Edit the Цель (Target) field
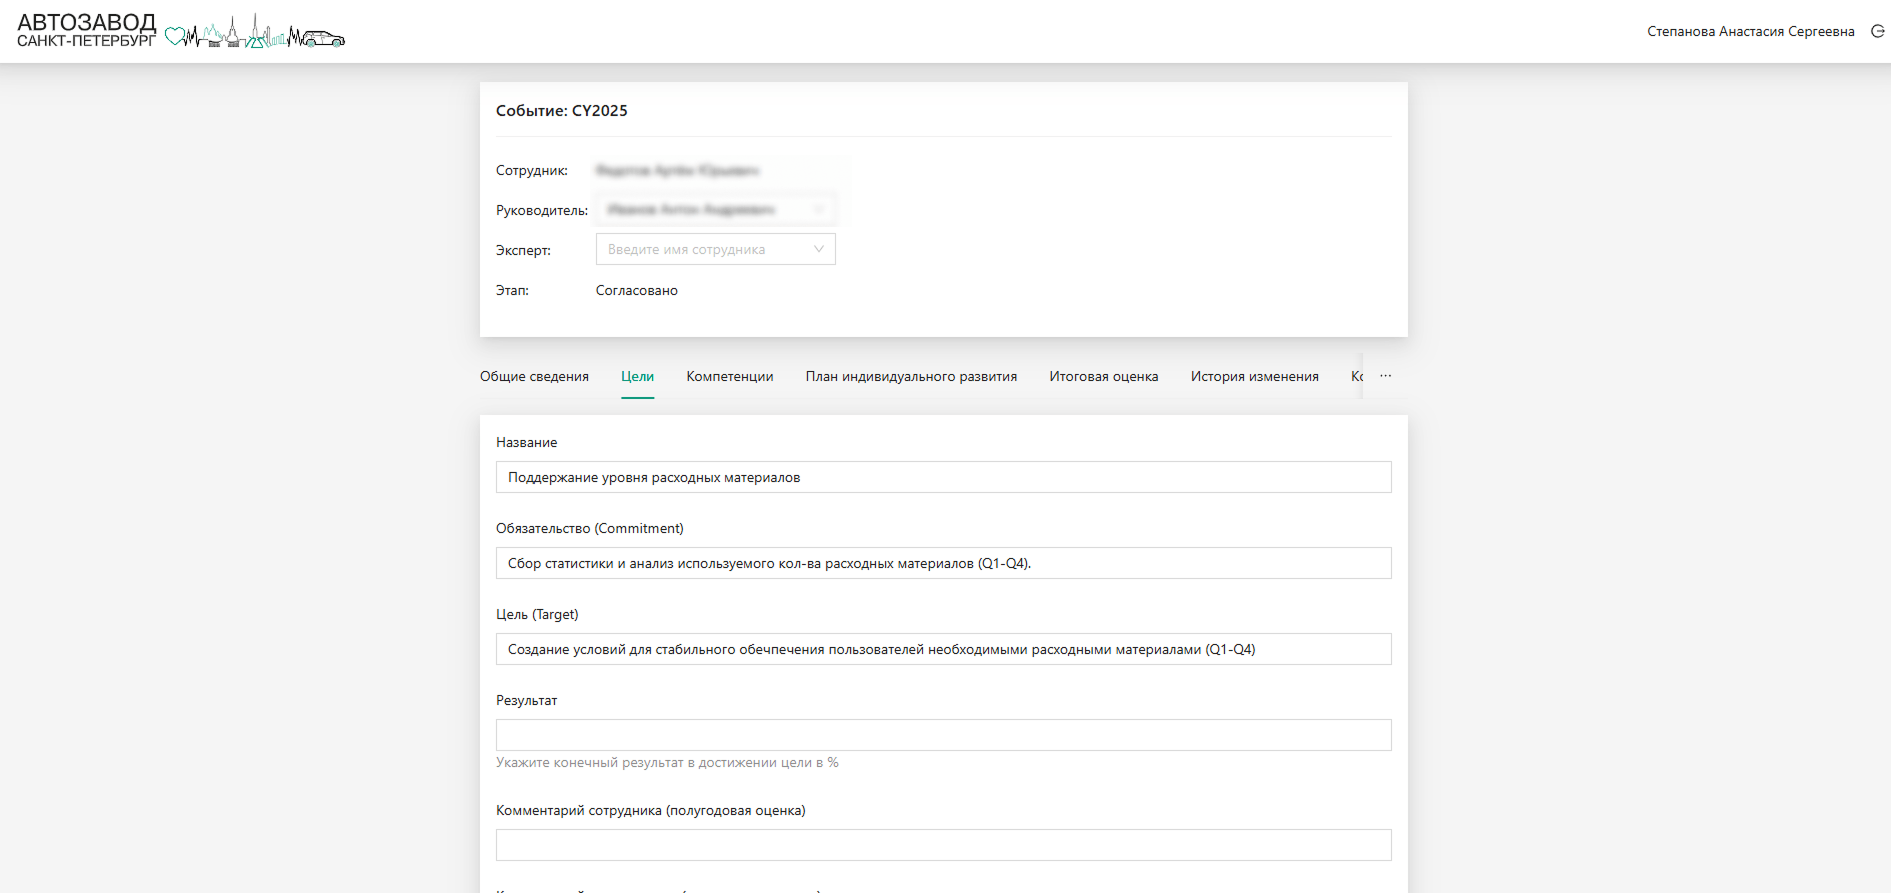Screen dimensions: 1891x893 tap(943, 649)
